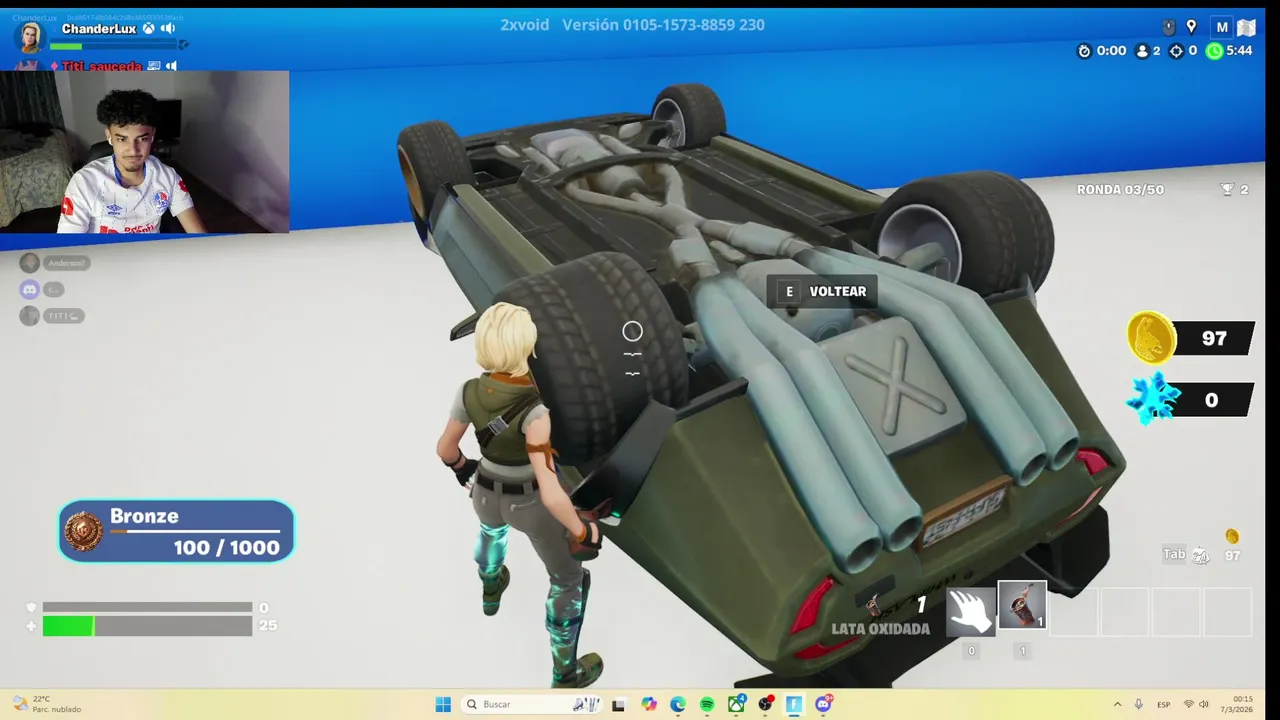1280x720 pixels.
Task: Click the players remaining icon
Action: click(x=1142, y=51)
